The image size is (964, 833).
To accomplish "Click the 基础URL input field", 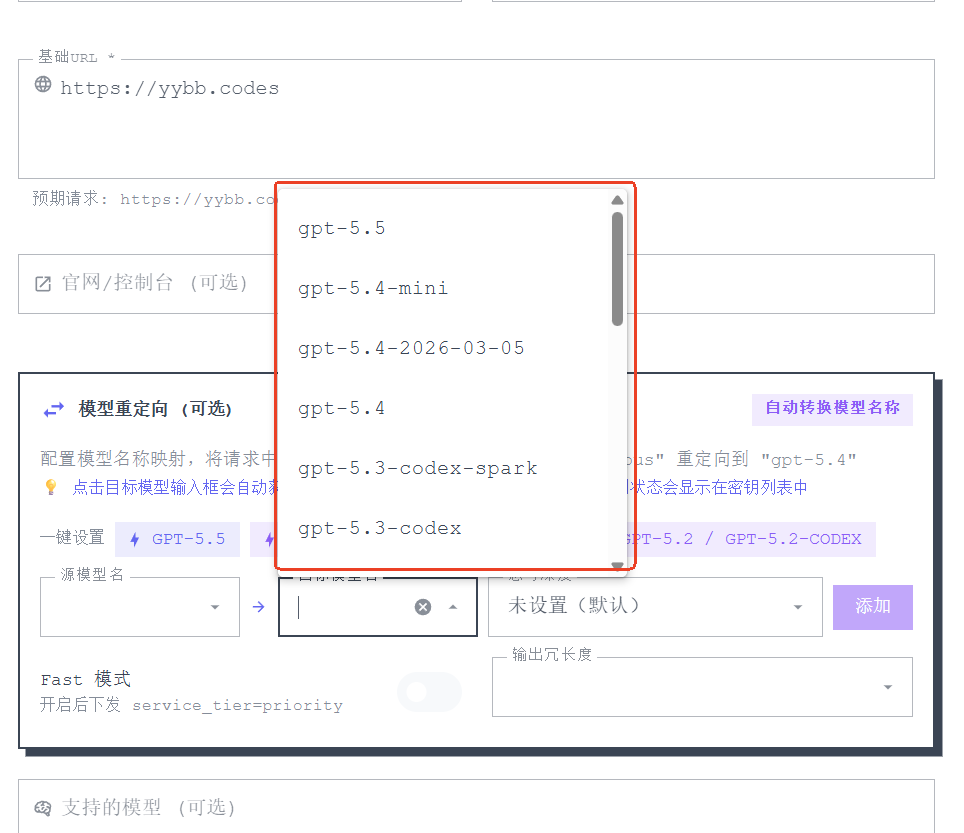I will (x=476, y=119).
